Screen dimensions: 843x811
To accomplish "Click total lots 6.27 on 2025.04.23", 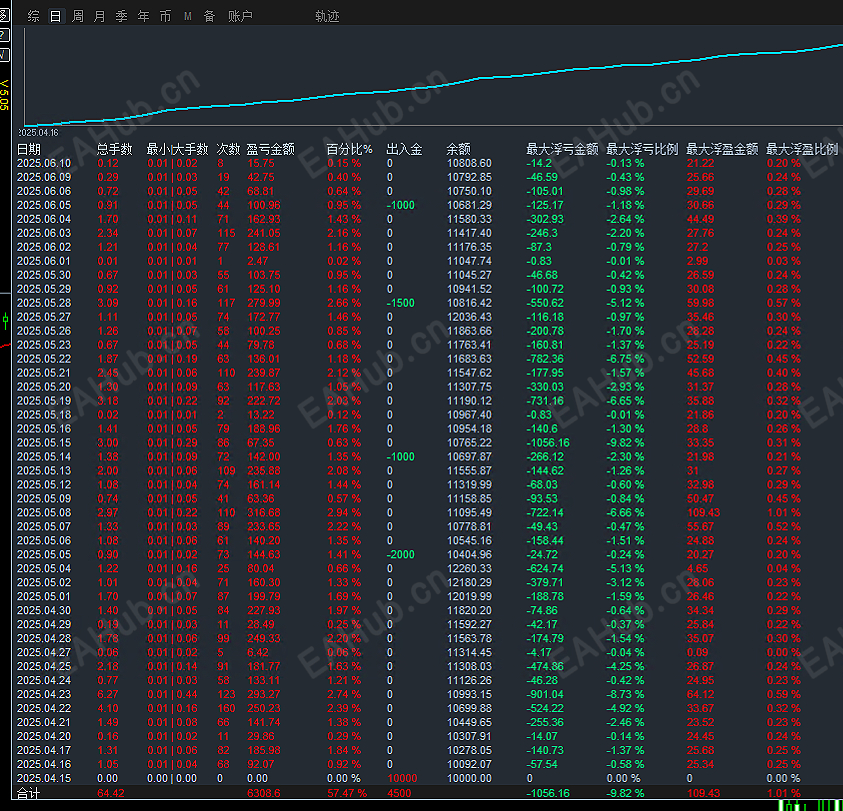I will (x=108, y=694).
